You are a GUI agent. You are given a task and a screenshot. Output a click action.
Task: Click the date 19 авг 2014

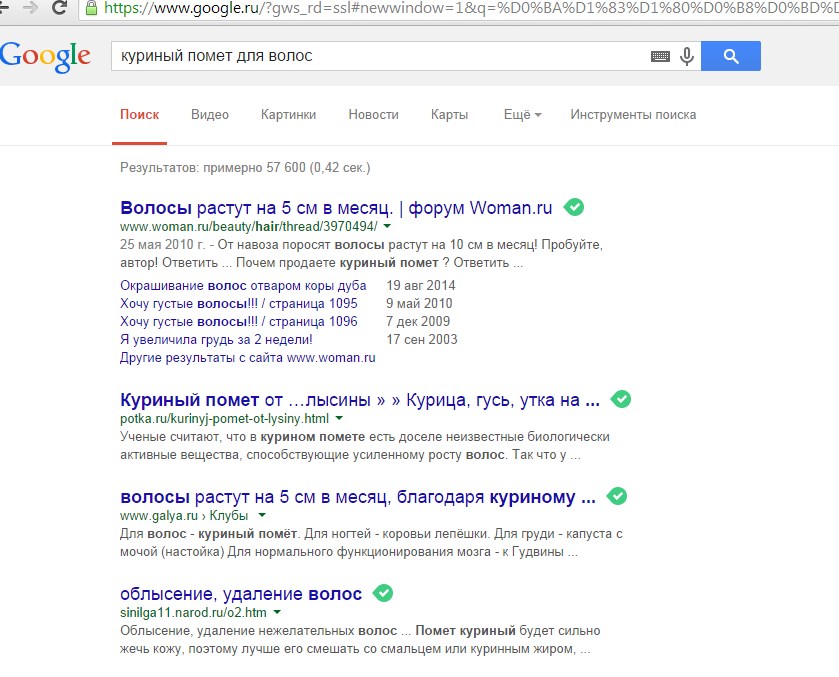(x=421, y=286)
